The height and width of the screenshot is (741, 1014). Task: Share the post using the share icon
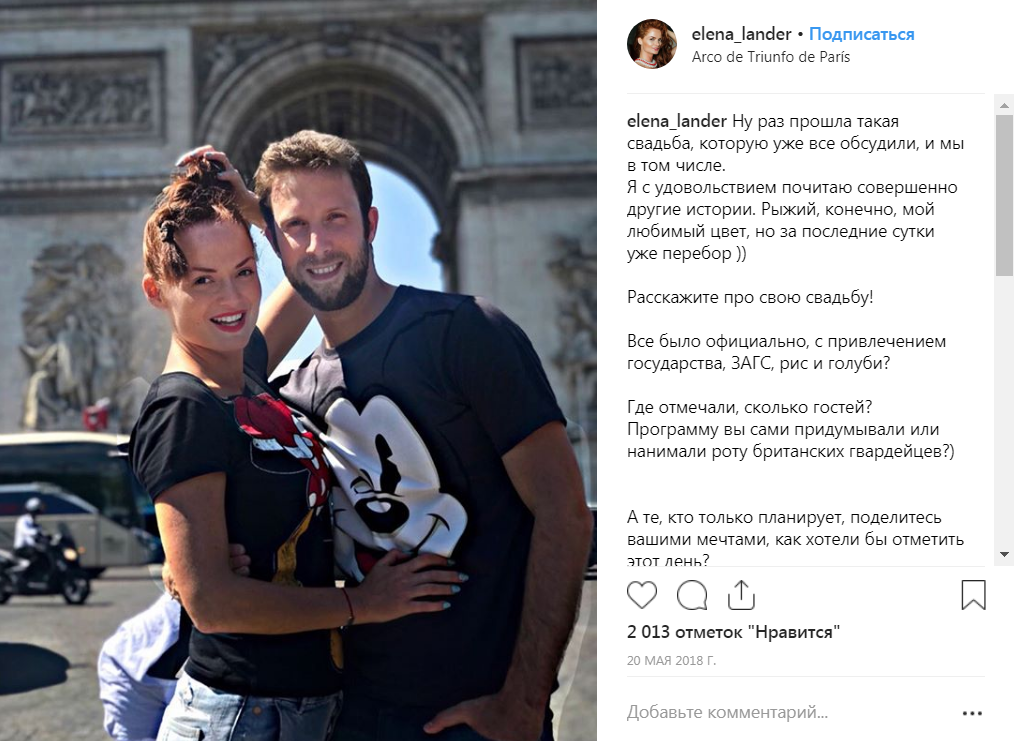point(741,595)
